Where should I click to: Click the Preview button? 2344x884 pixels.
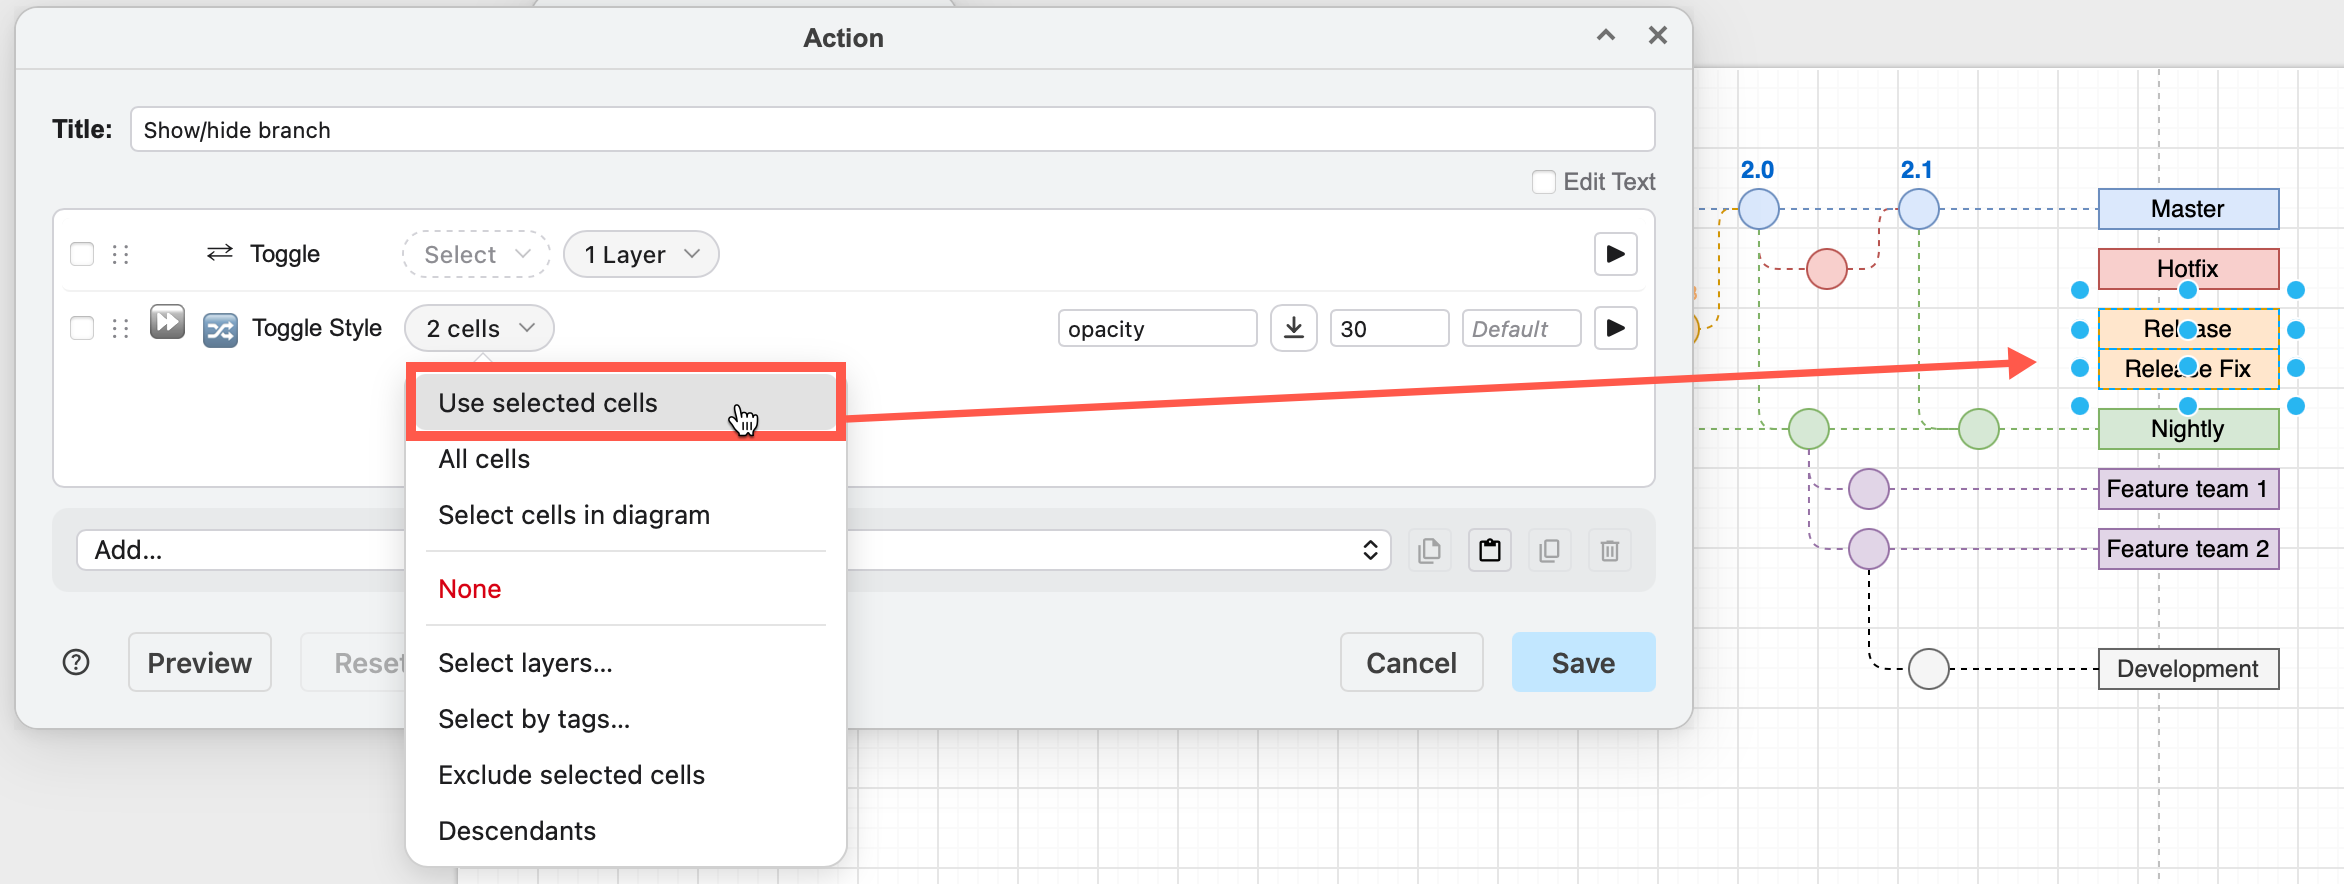[x=200, y=662]
